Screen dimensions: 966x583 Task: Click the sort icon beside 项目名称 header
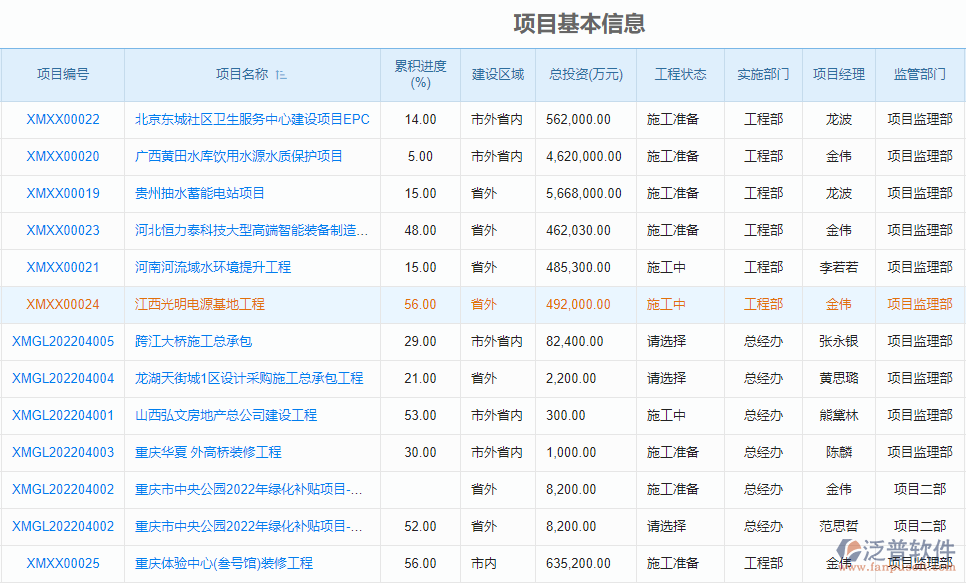pyautogui.click(x=281, y=74)
